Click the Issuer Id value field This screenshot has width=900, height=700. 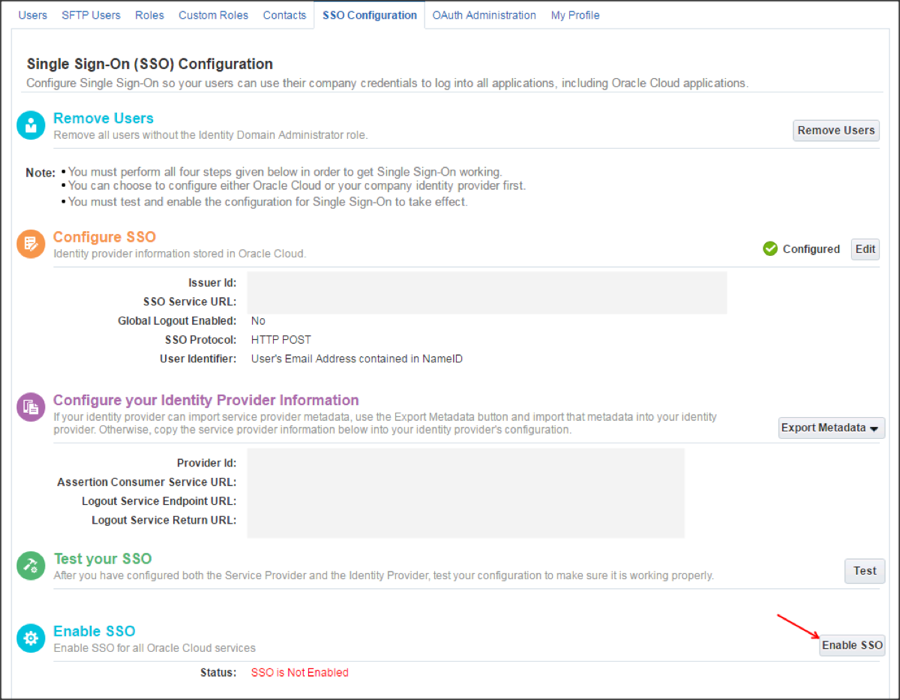pyautogui.click(x=487, y=283)
